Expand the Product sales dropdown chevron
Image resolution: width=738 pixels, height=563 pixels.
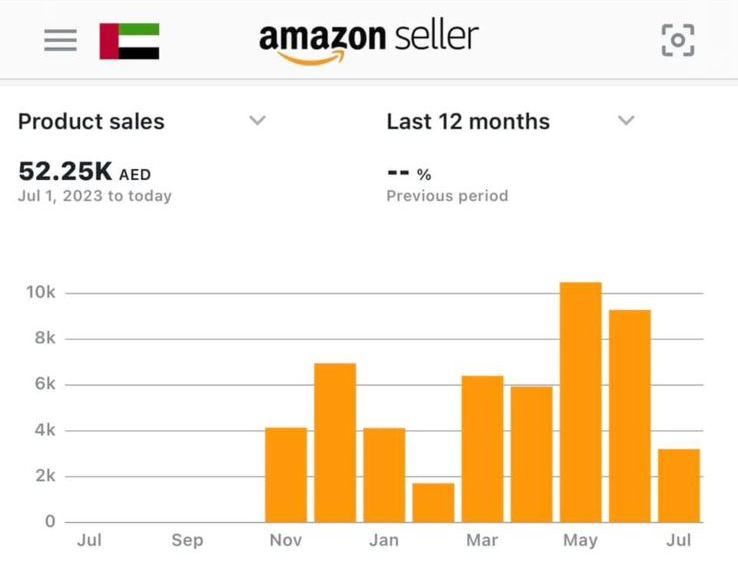coord(257,121)
